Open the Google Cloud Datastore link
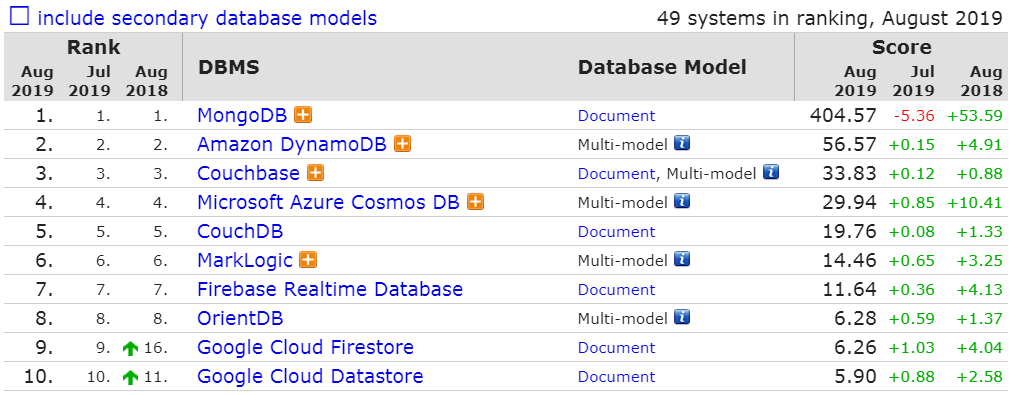Viewport: 1010px width, 395px height. click(x=310, y=376)
